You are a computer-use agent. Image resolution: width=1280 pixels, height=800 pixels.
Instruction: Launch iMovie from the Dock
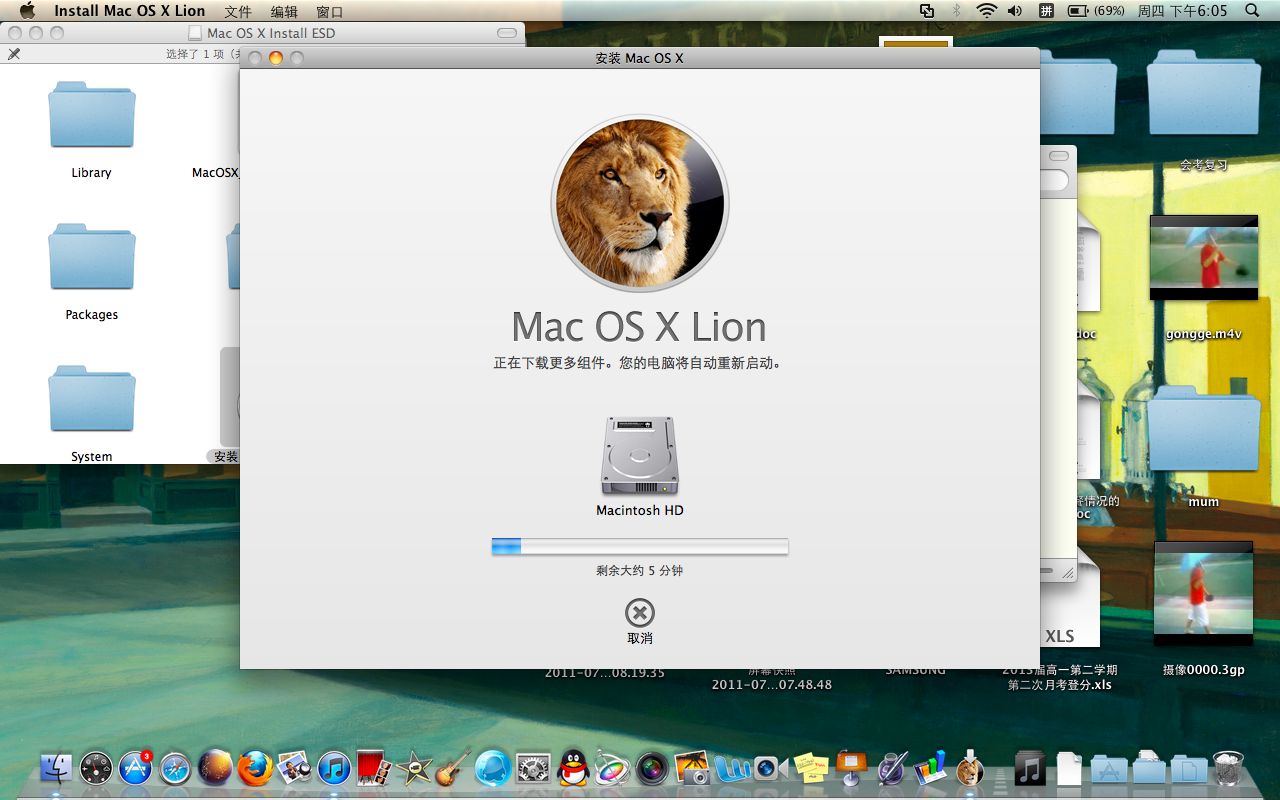point(413,768)
